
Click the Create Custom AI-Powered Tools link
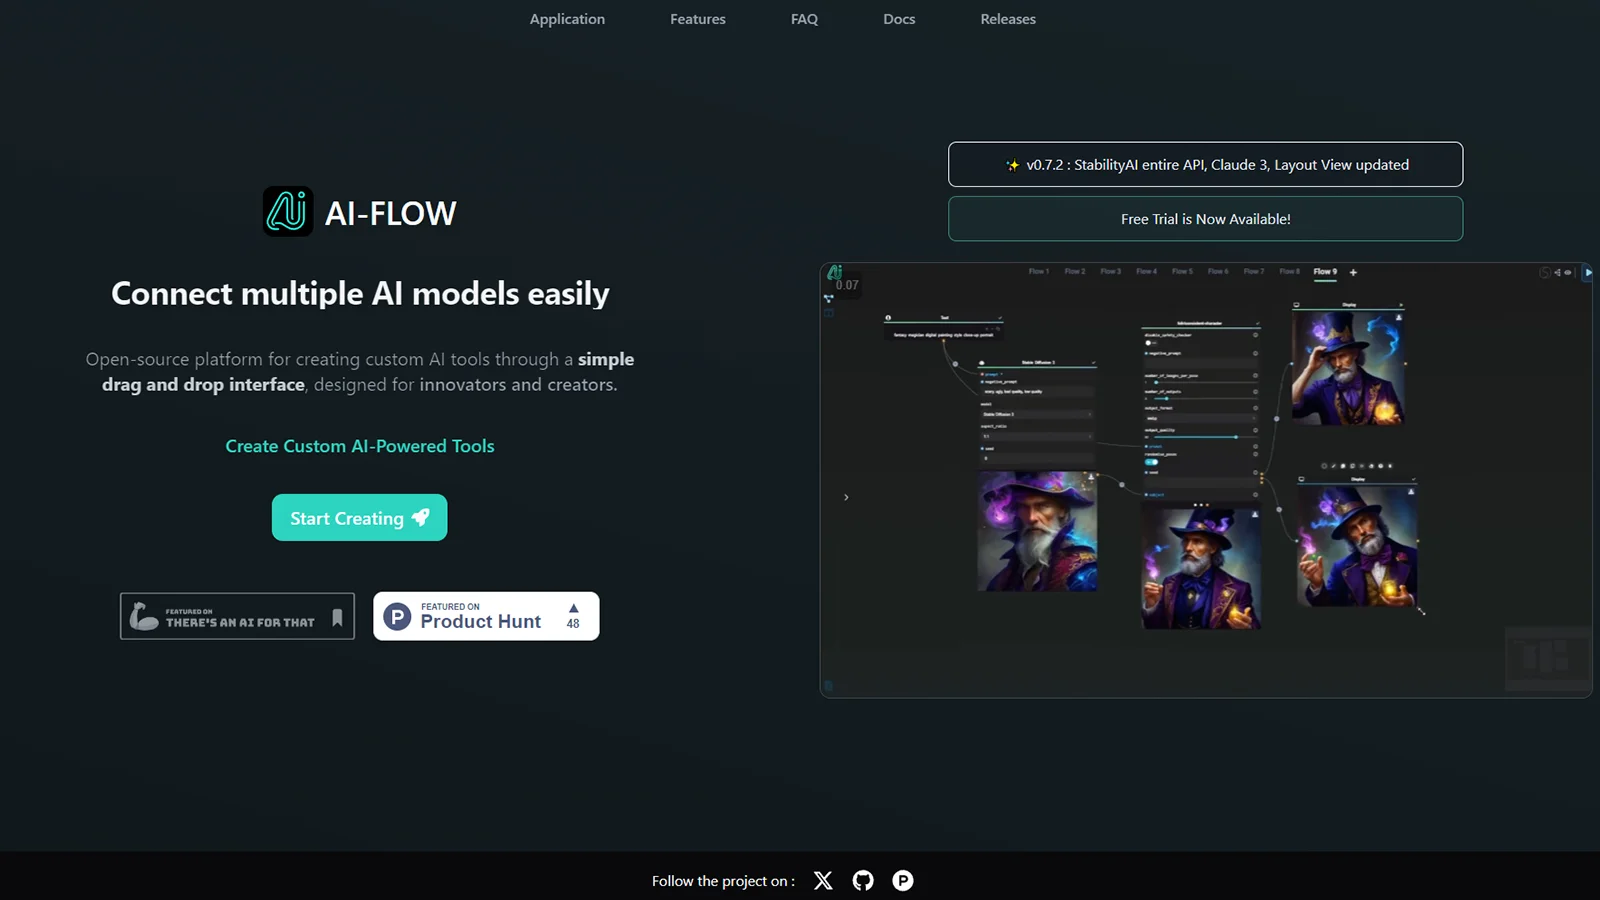pyautogui.click(x=359, y=446)
